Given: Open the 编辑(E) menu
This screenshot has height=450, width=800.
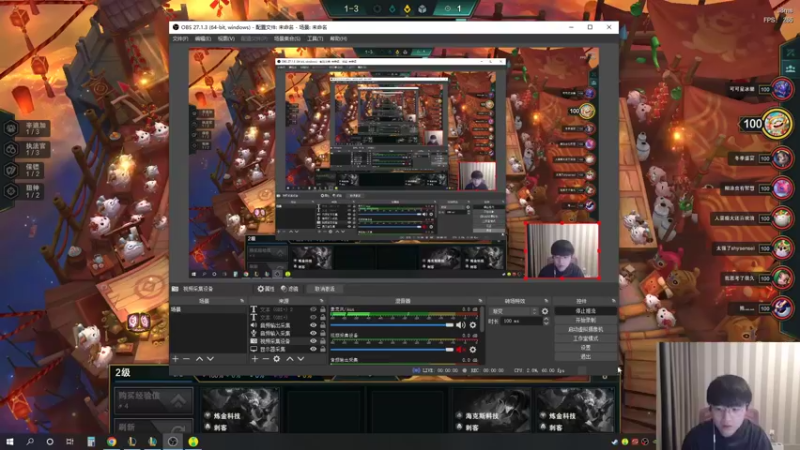Looking at the screenshot, I should [203, 39].
